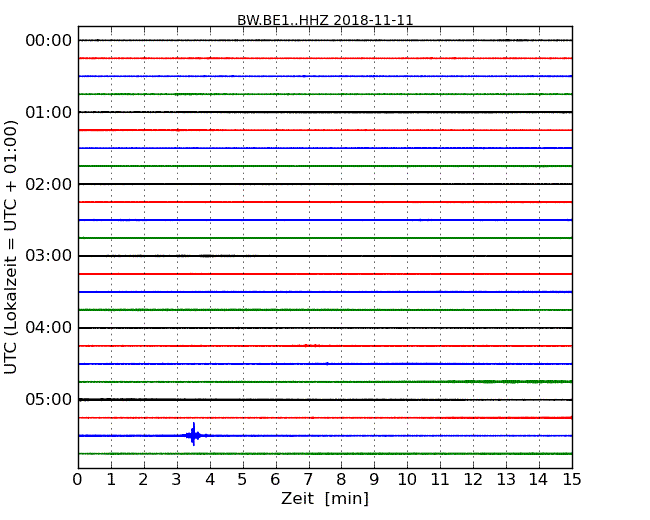
Task: Click x-axis tick label 9
Action: pyautogui.click(x=374, y=480)
